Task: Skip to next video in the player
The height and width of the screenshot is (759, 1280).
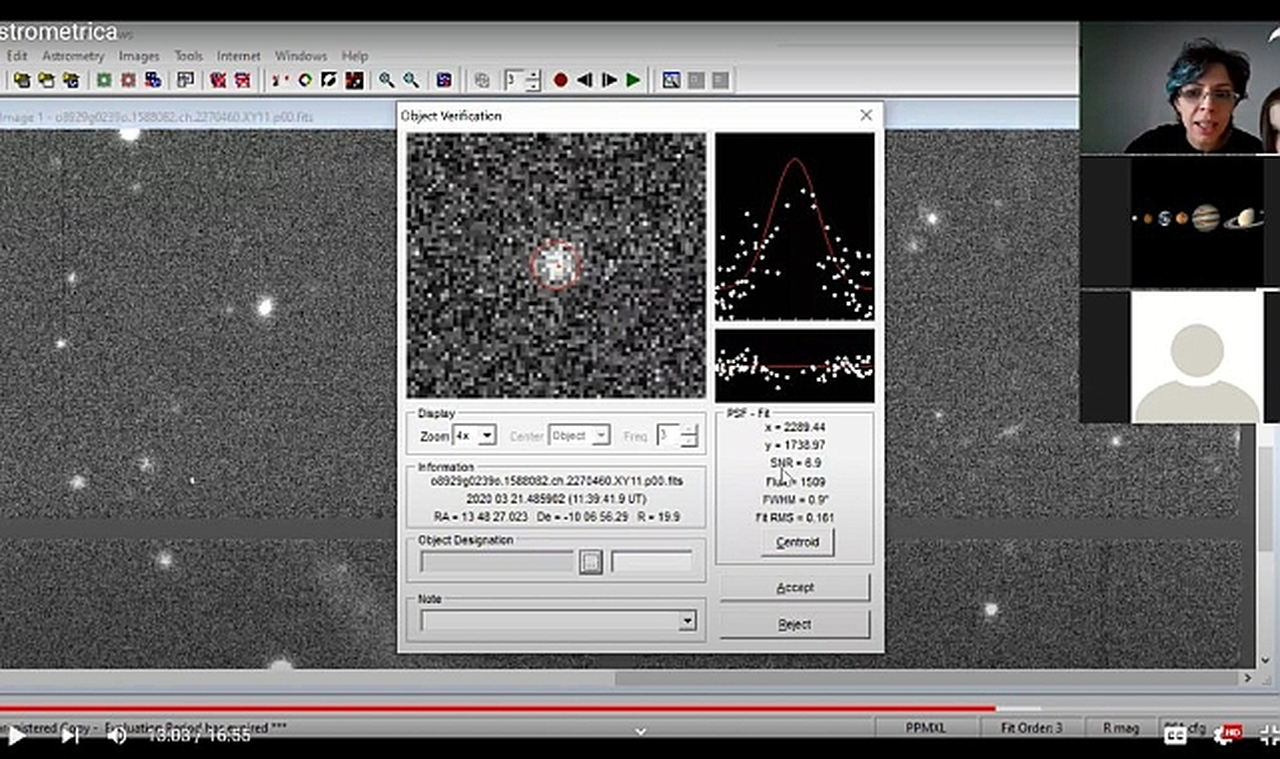Action: coord(70,736)
